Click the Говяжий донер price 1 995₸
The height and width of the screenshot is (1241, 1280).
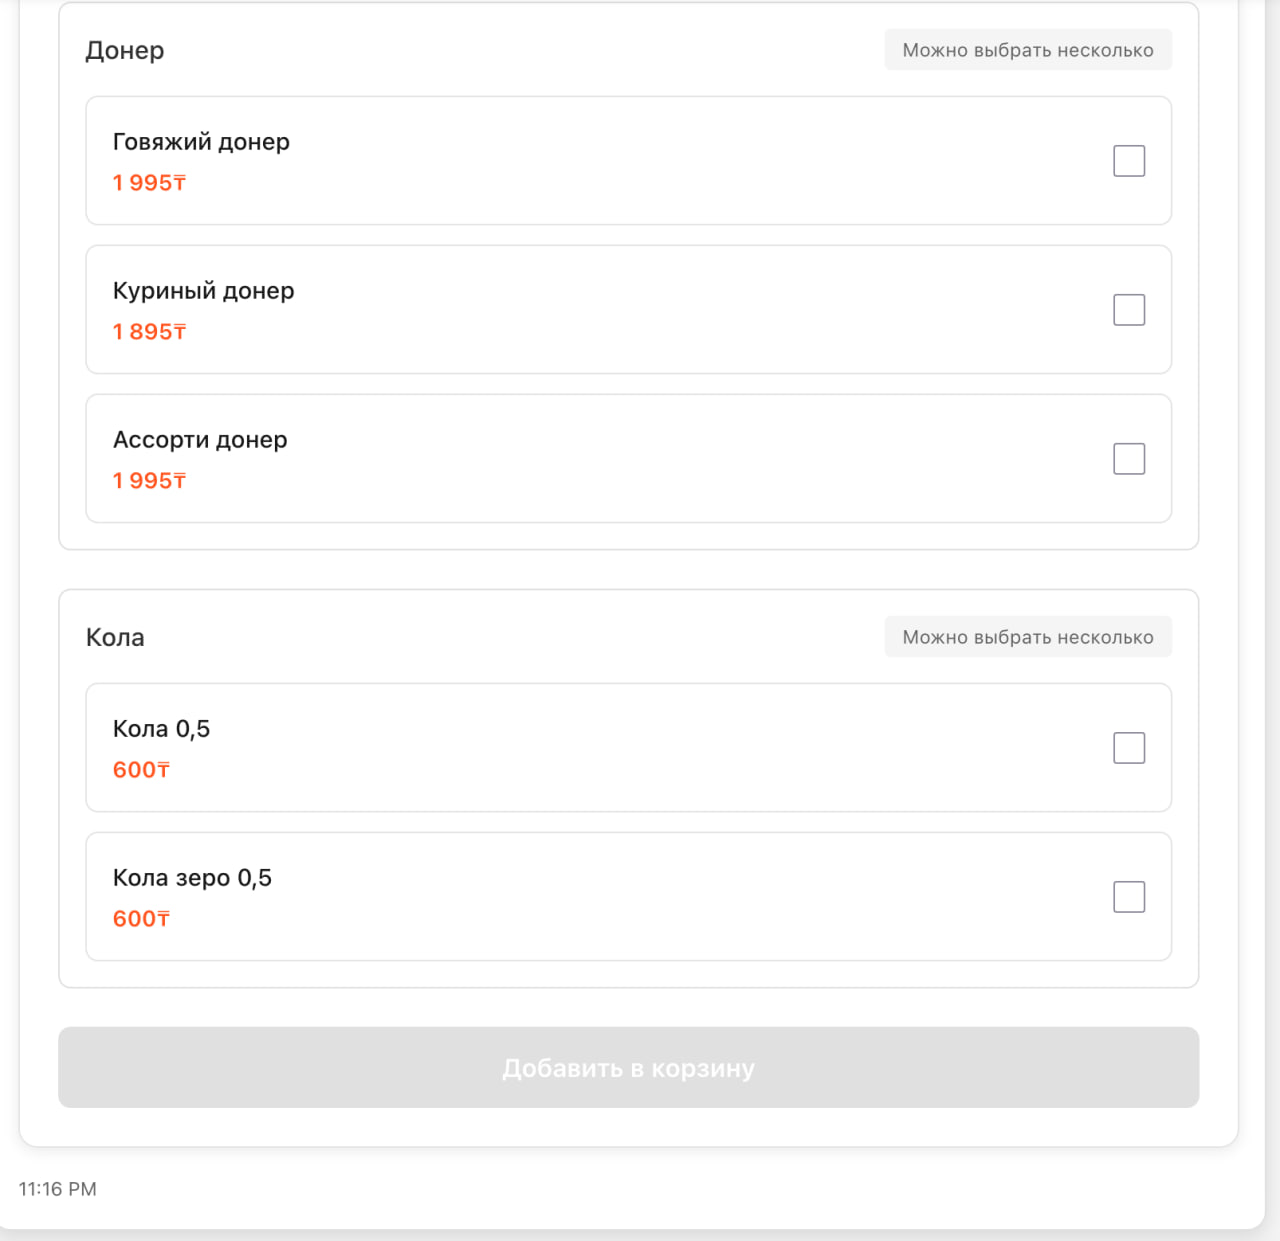[x=149, y=183]
